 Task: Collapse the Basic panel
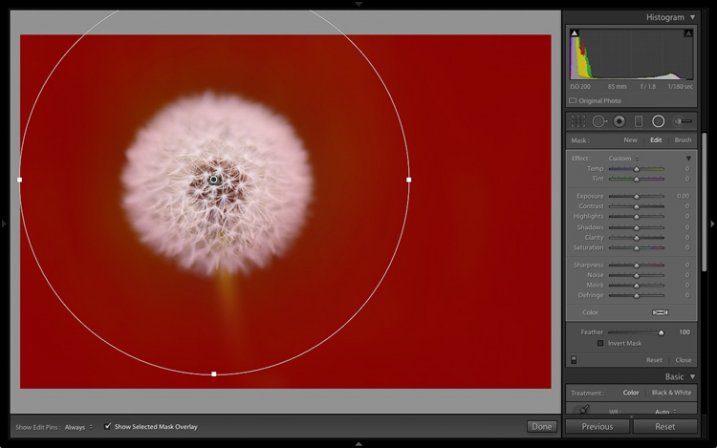692,377
